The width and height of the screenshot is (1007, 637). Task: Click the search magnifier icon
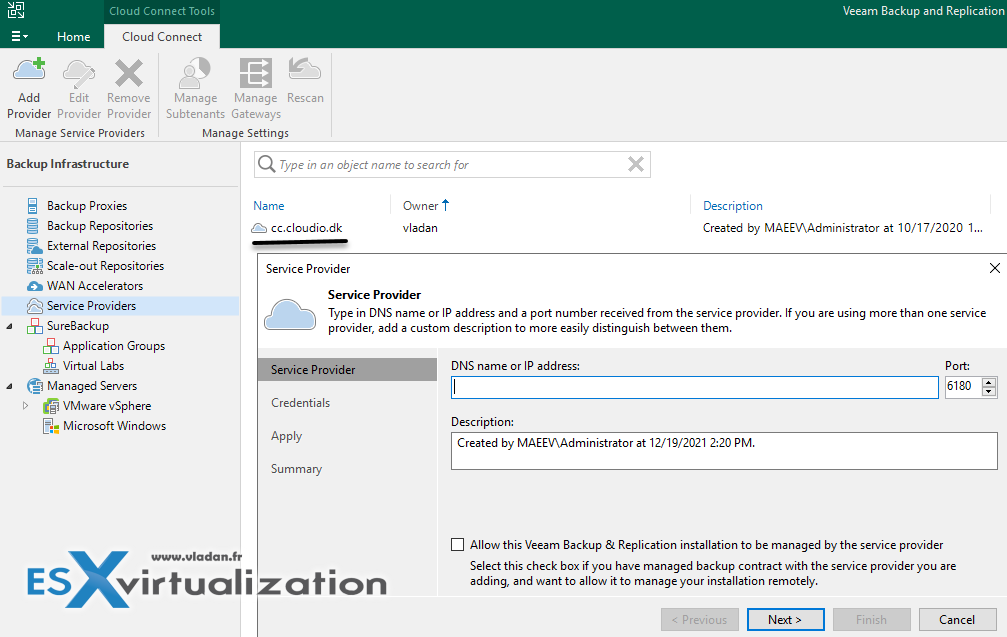coord(267,164)
